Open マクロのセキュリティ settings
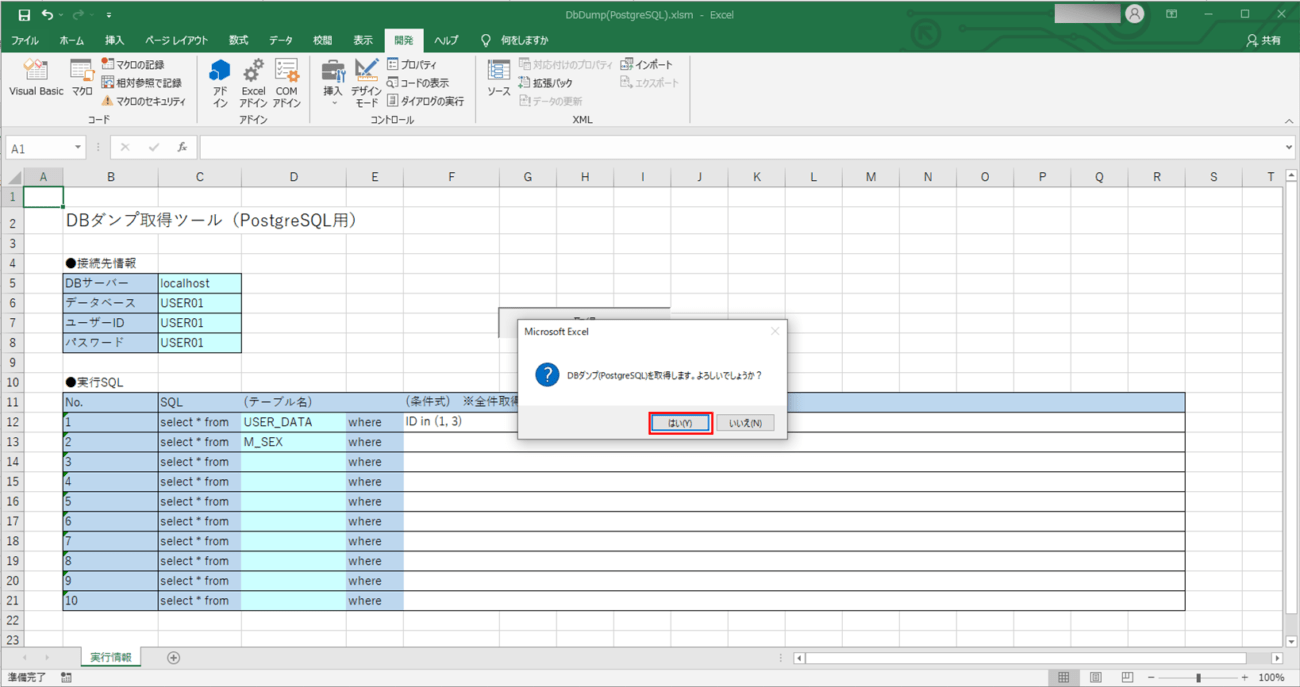The image size is (1300, 687). [x=143, y=101]
